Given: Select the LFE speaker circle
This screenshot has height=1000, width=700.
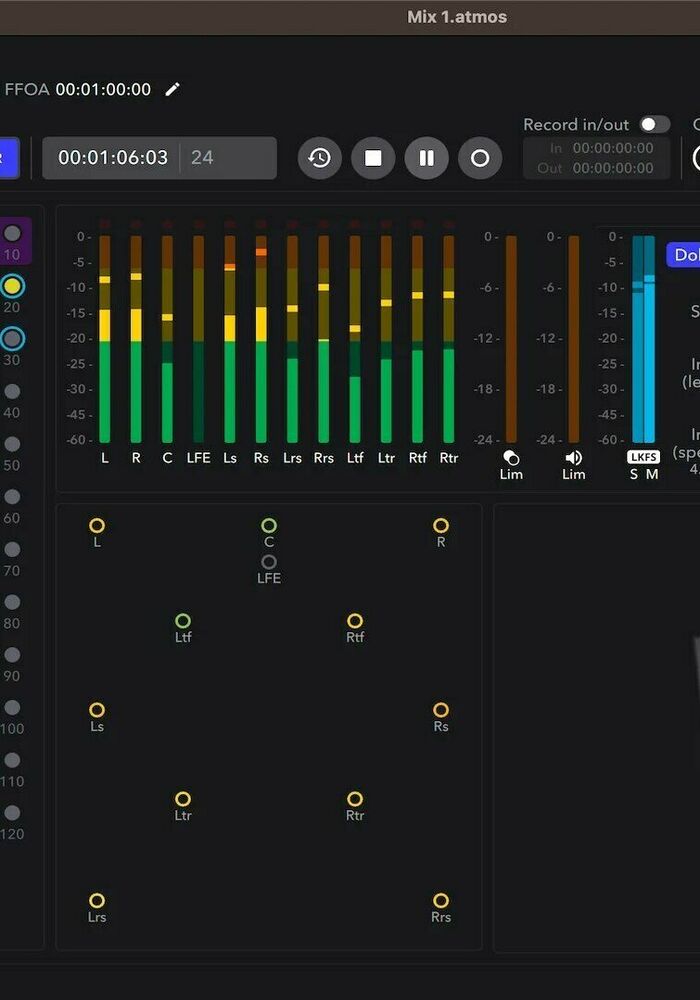Looking at the screenshot, I should (x=269, y=562).
